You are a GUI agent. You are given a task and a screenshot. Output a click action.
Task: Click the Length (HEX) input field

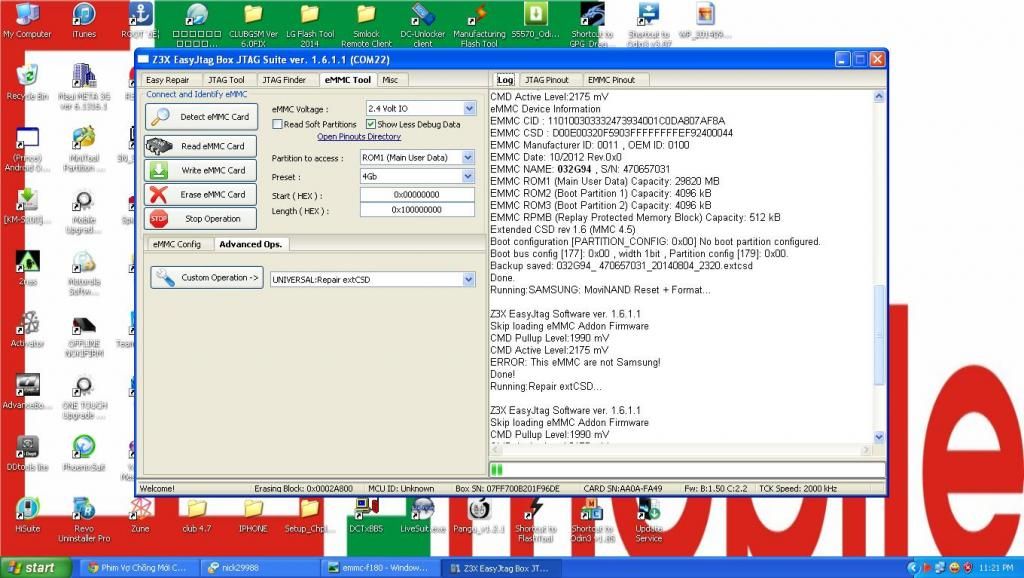click(x=417, y=210)
